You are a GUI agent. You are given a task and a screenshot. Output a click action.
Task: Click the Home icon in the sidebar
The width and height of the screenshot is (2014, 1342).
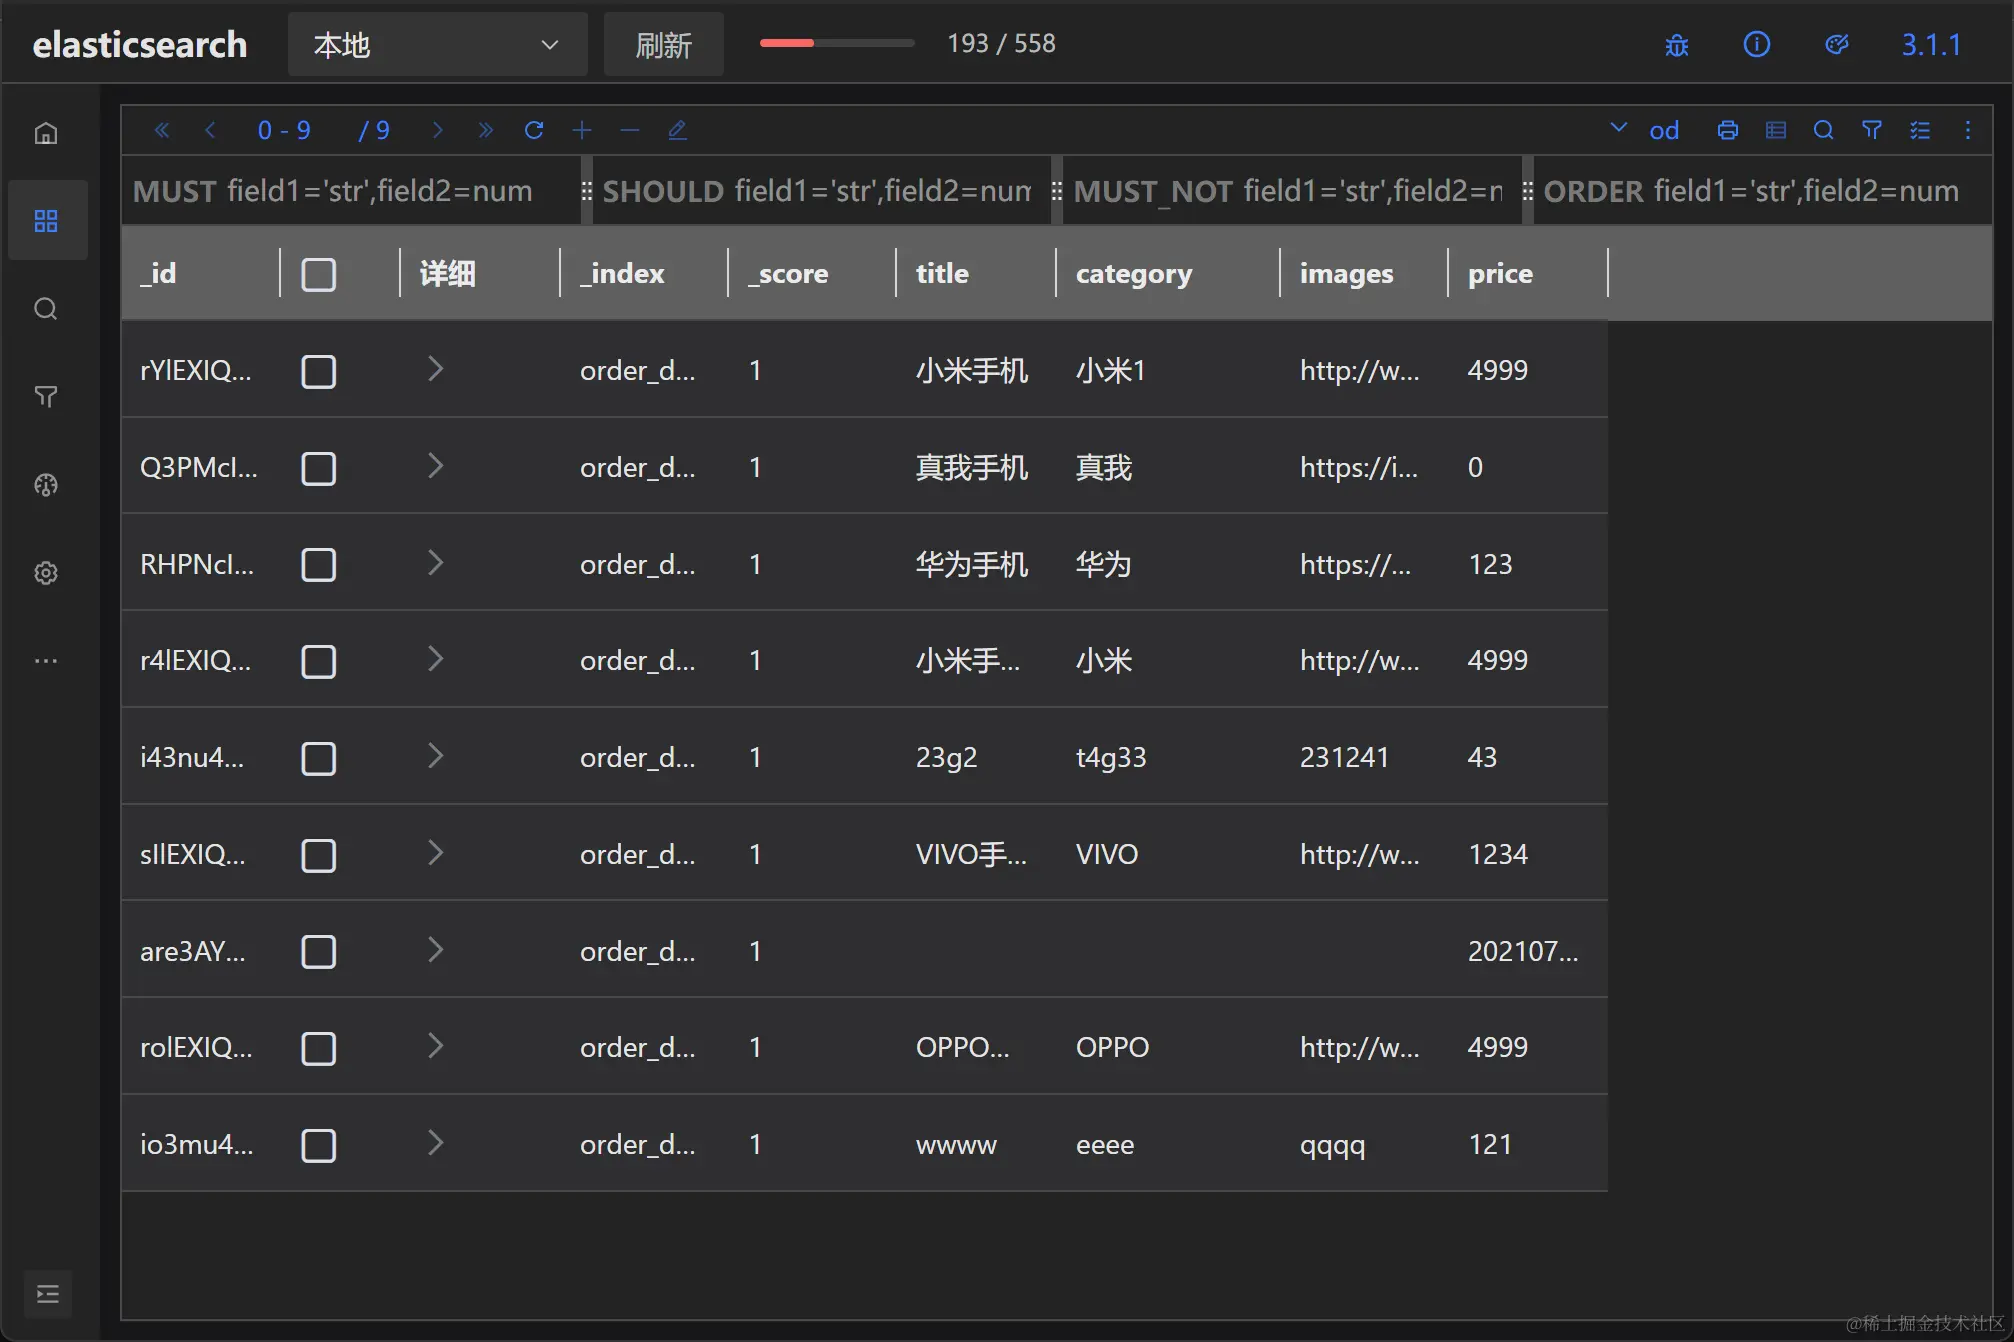click(46, 132)
